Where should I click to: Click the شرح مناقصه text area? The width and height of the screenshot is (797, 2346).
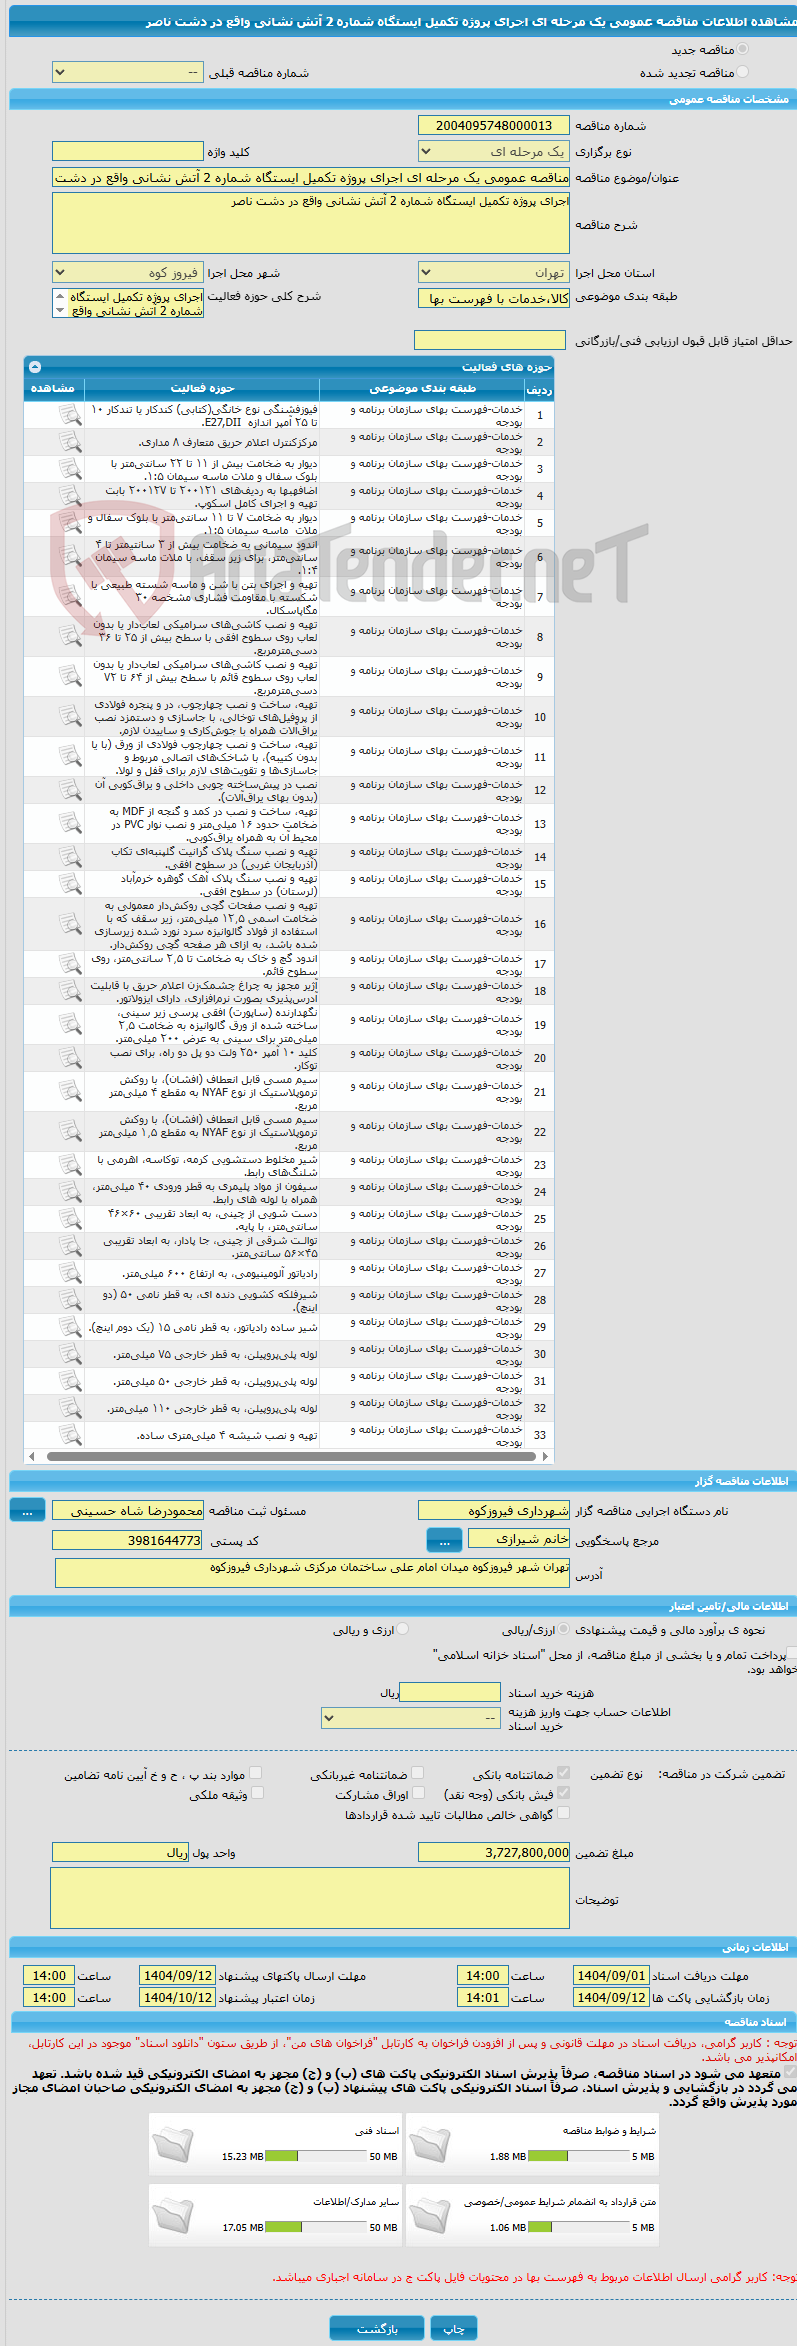point(311,223)
